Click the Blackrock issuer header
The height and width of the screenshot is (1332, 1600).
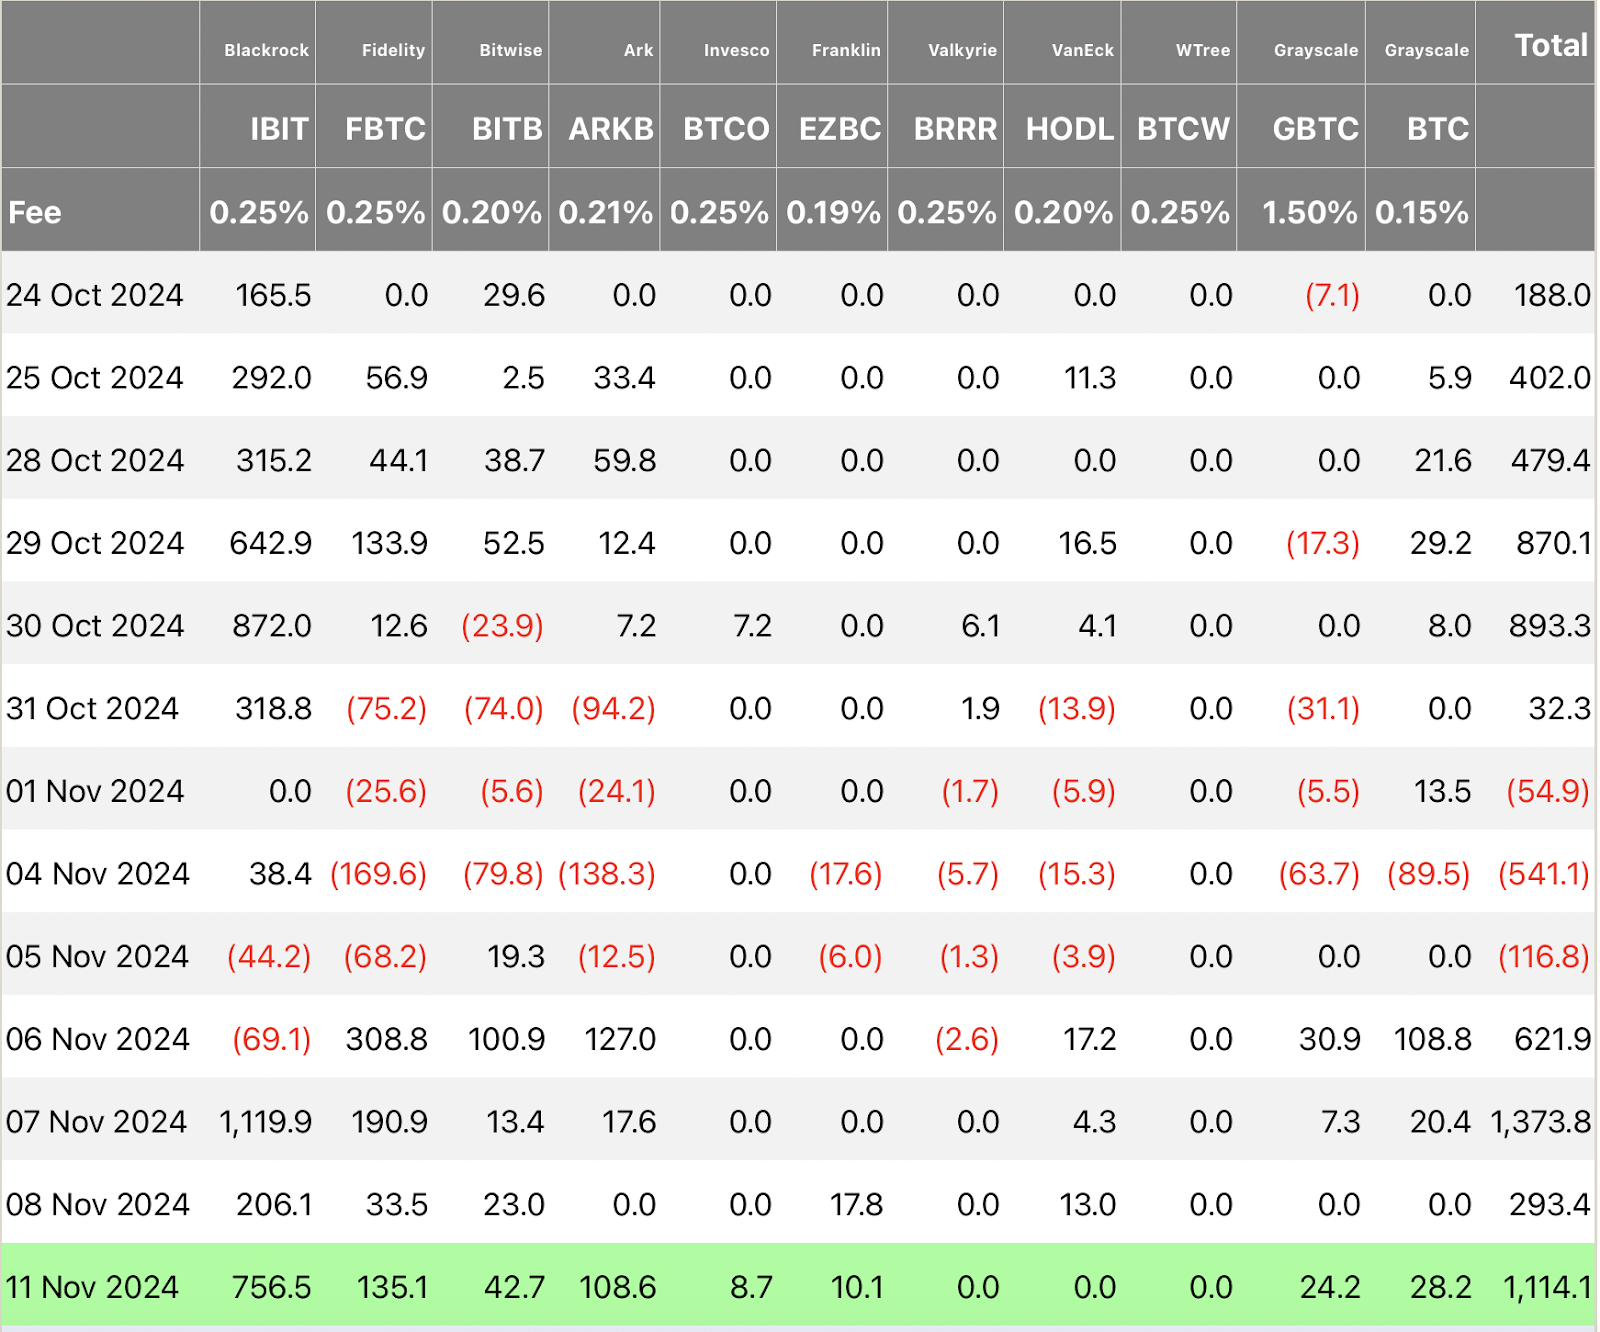(266, 50)
